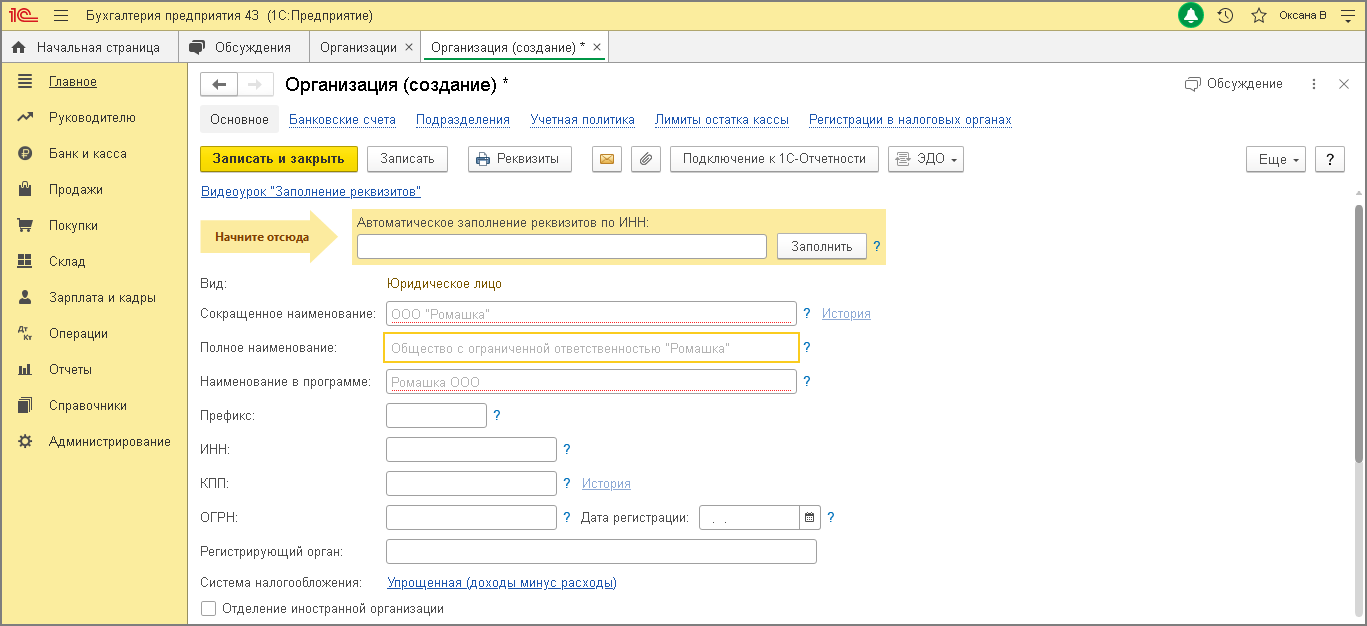Viewport: 1367px width, 626px height.
Task: Click the Записать и закрыть button
Action: (x=278, y=159)
